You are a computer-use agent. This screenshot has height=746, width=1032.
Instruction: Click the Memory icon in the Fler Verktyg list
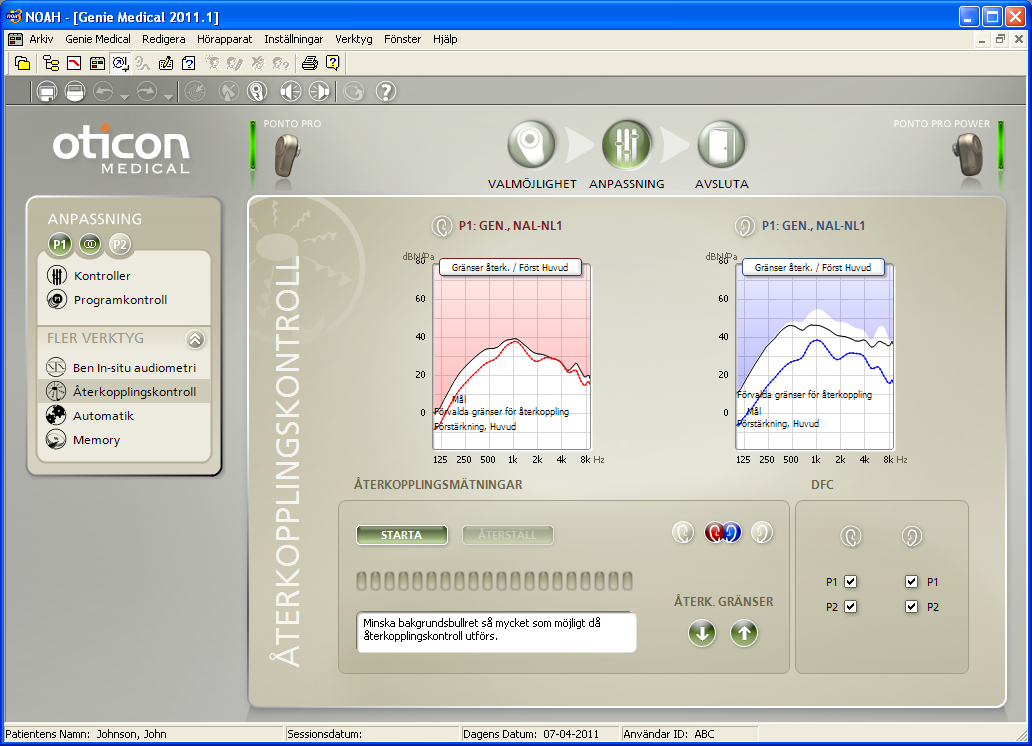[x=56, y=439]
